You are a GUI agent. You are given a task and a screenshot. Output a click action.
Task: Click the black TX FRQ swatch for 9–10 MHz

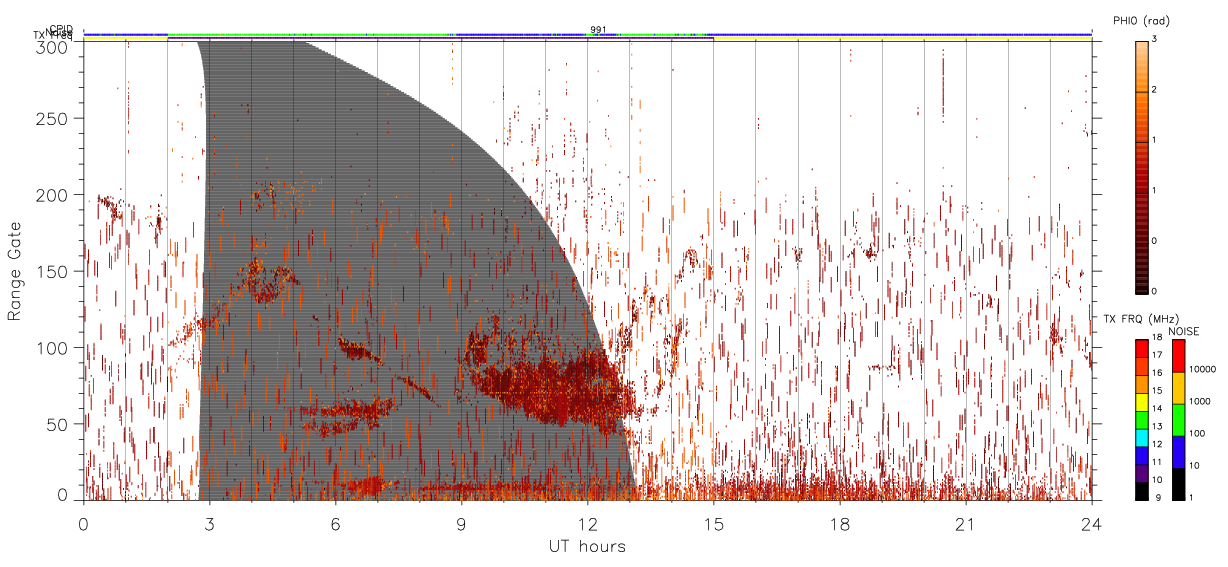(x=1142, y=491)
